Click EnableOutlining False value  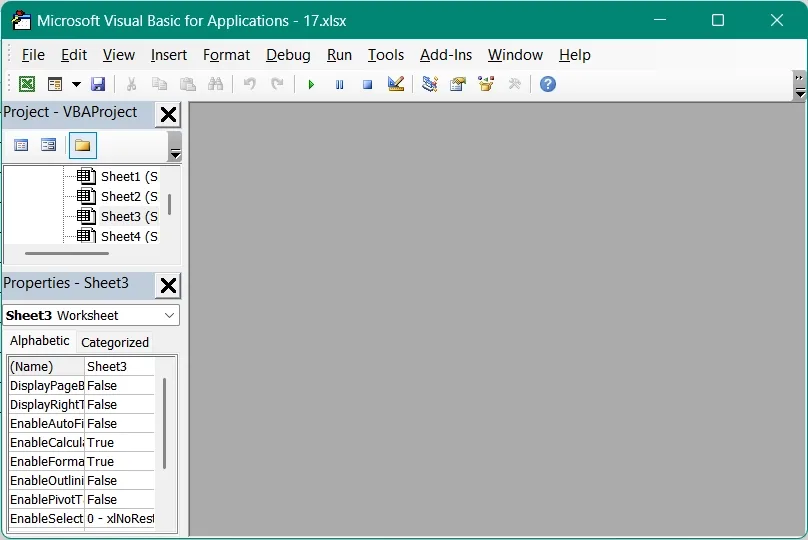[x=120, y=481]
